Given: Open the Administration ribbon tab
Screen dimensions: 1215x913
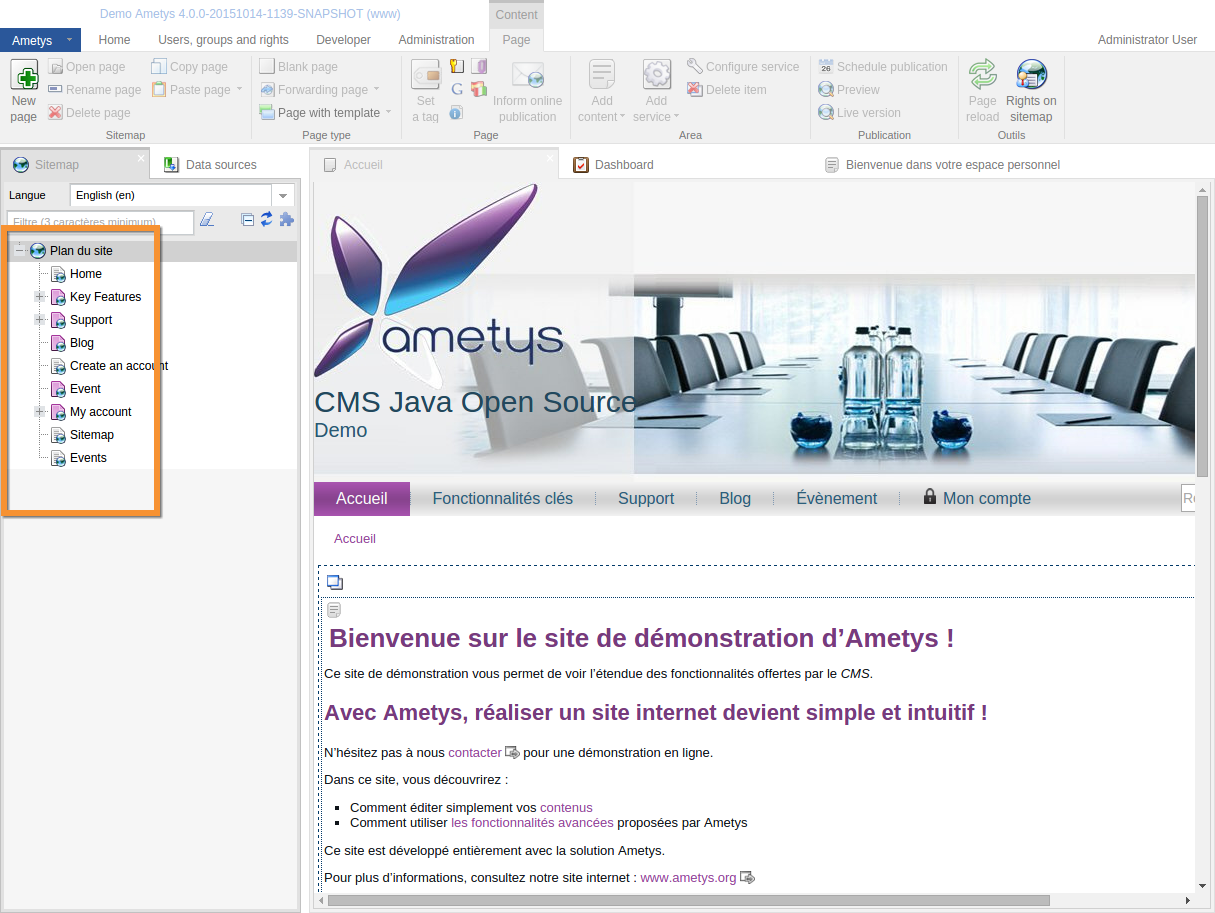Looking at the screenshot, I should click(436, 40).
